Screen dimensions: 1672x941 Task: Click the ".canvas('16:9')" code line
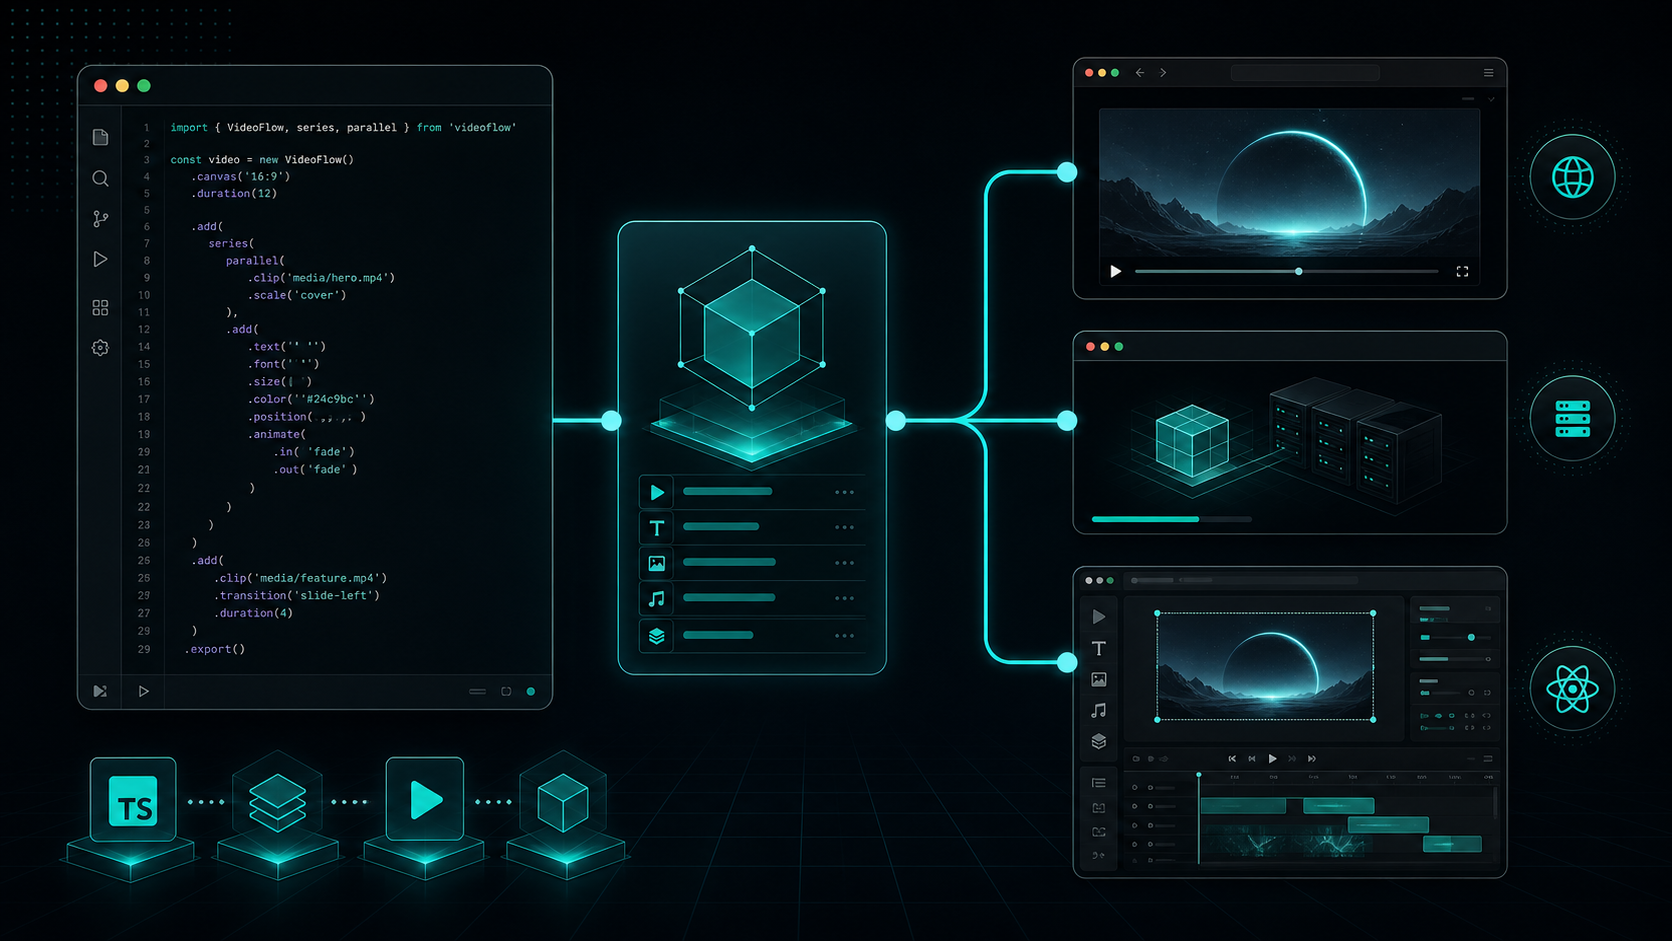[241, 177]
